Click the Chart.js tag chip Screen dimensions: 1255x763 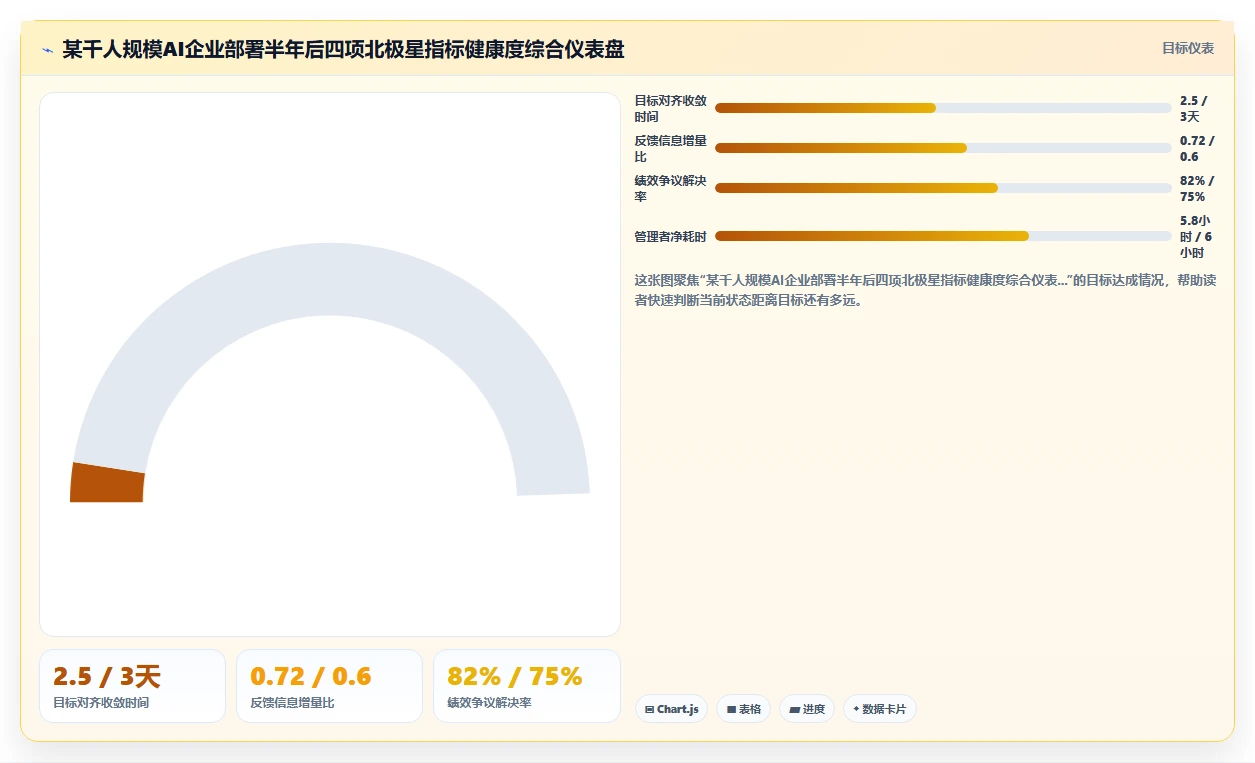[672, 709]
